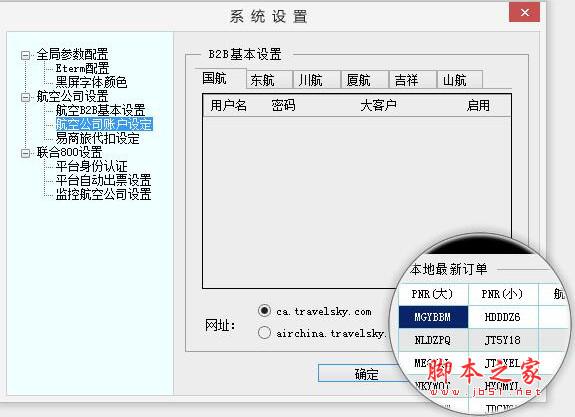The height and width of the screenshot is (417, 575).
Task: Select PNR cell MGYBBM
Action: (433, 317)
